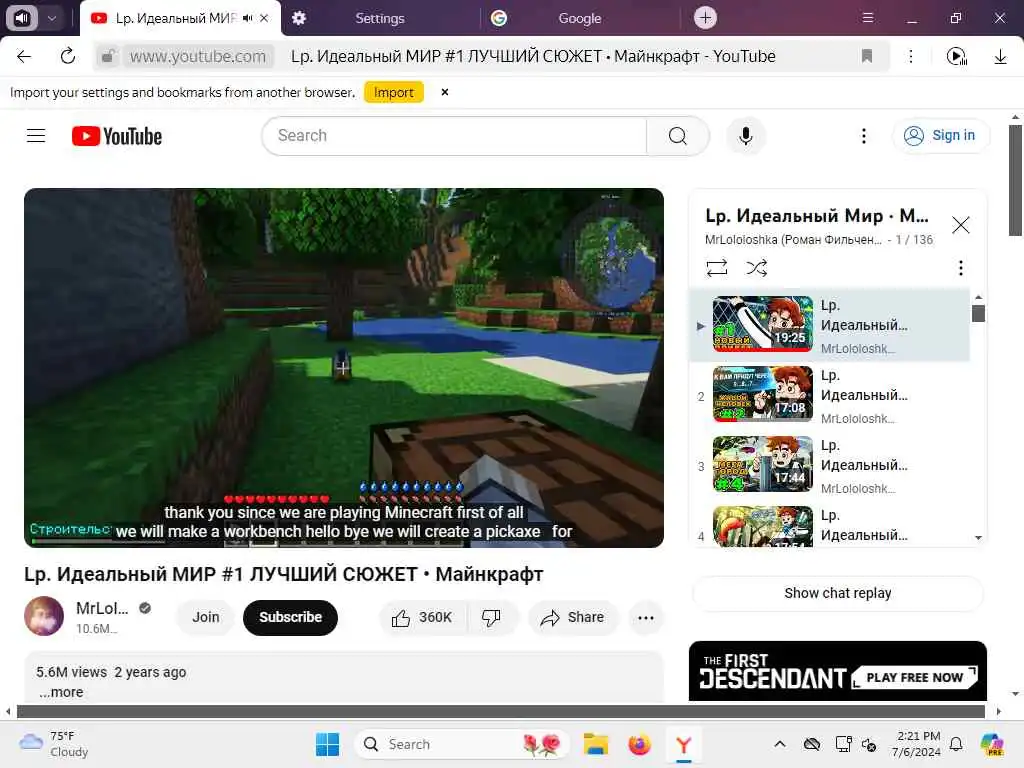Image resolution: width=1024 pixels, height=768 pixels.
Task: Open browser hamburger main menu
Action: point(868,18)
